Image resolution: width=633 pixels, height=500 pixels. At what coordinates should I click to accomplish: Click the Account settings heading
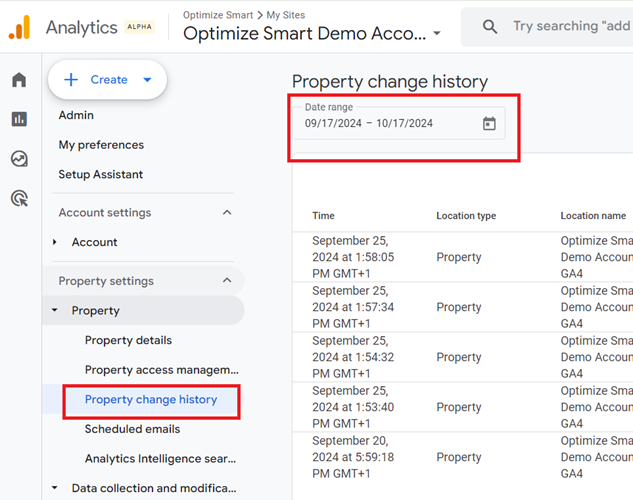105,213
